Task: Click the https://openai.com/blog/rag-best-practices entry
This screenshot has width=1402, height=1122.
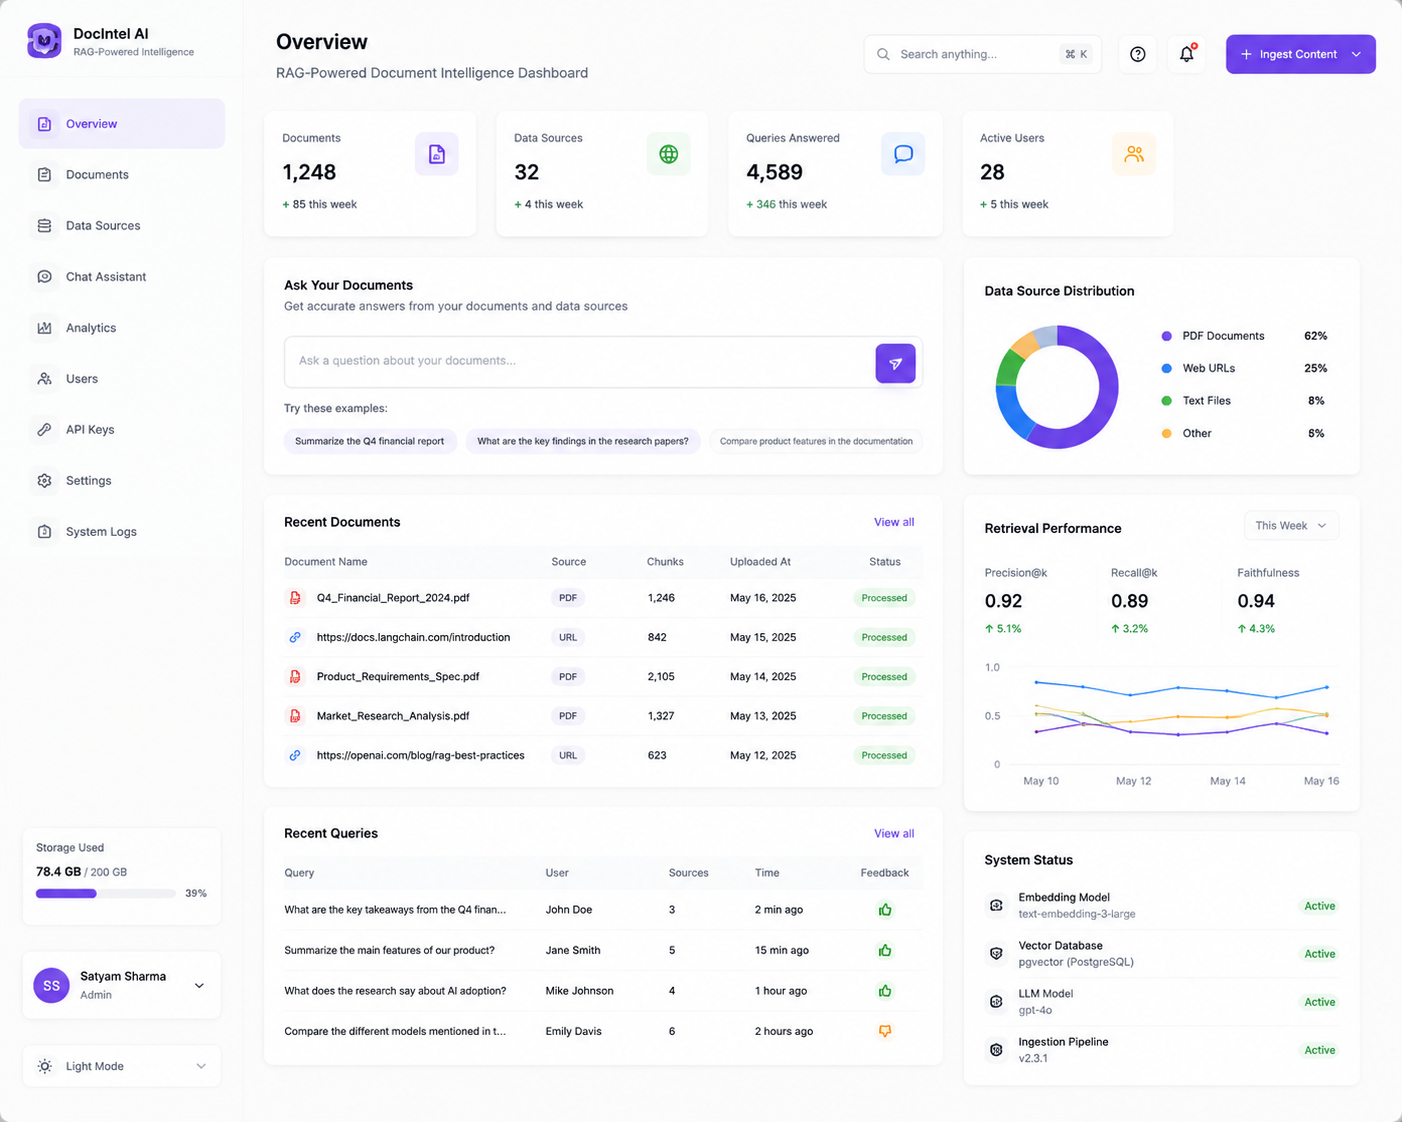Action: [420, 755]
